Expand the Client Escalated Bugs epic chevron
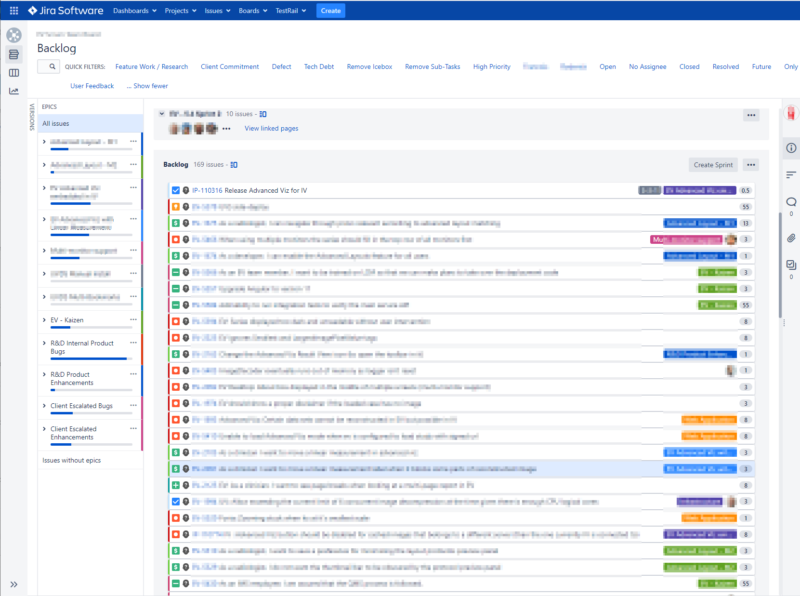Image resolution: width=800 pixels, height=596 pixels. 44,406
